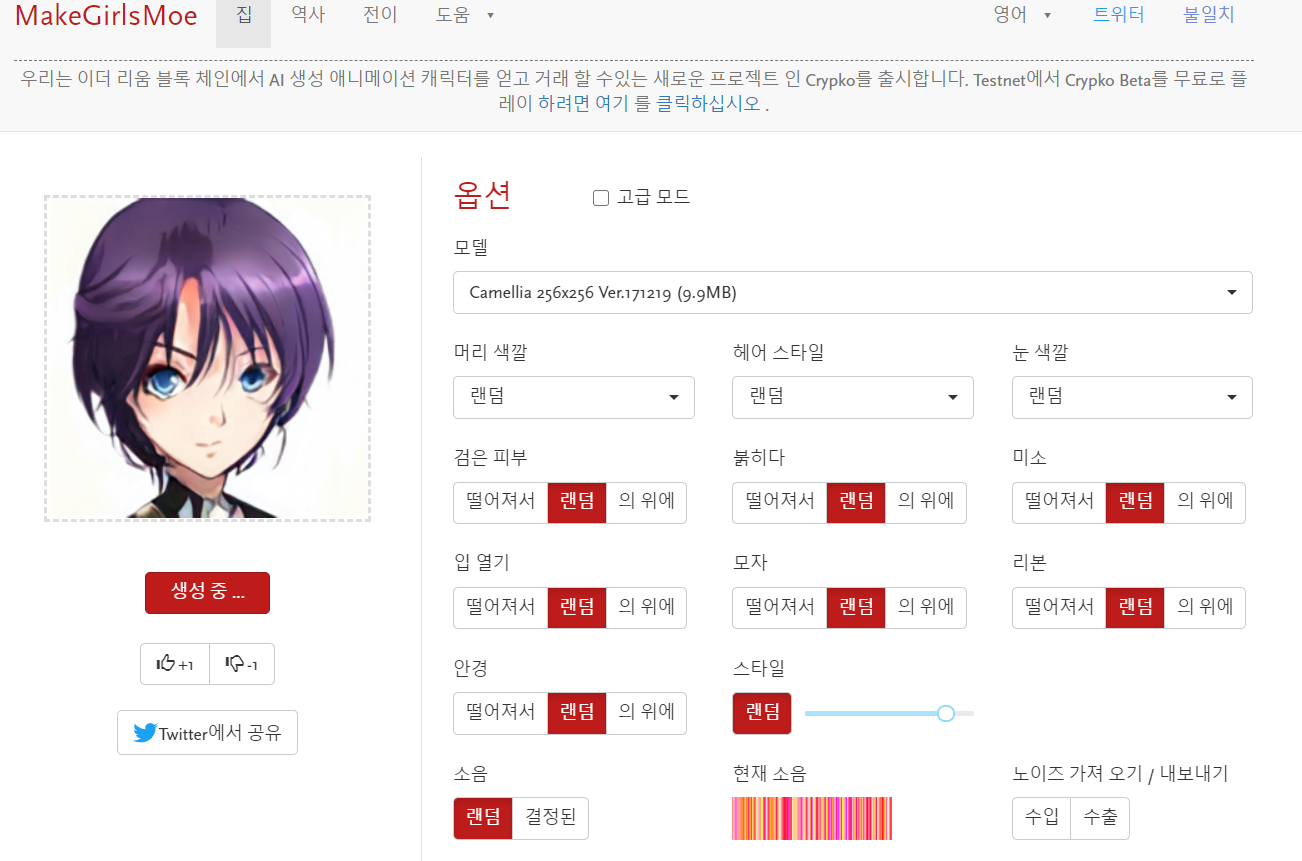Set 붉히다 to 의 위에
The width and height of the screenshot is (1302, 861).
926,502
